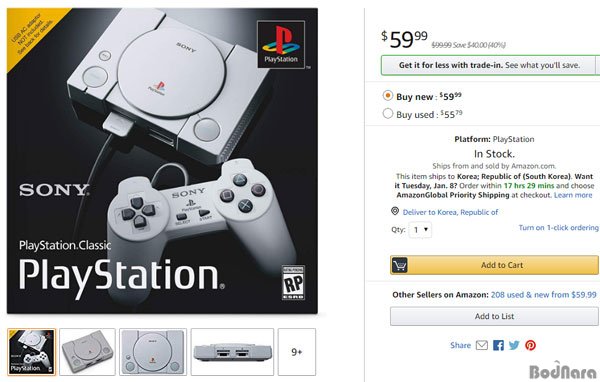Open the Qty quantity dropdown
The width and height of the screenshot is (600, 382).
click(x=420, y=230)
